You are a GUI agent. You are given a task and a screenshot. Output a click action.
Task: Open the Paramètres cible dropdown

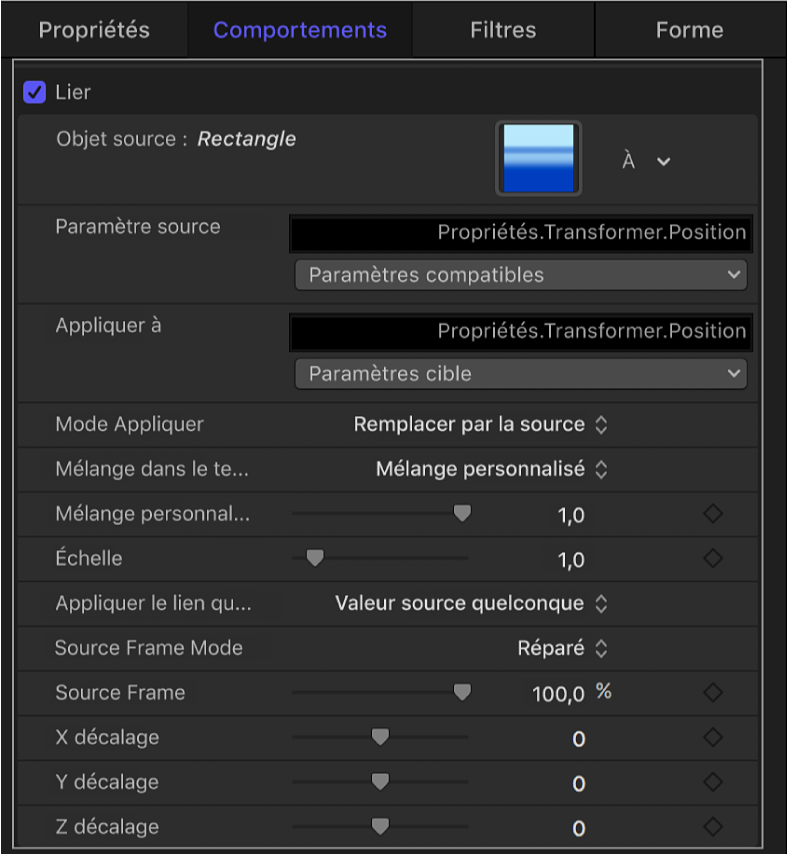521,374
